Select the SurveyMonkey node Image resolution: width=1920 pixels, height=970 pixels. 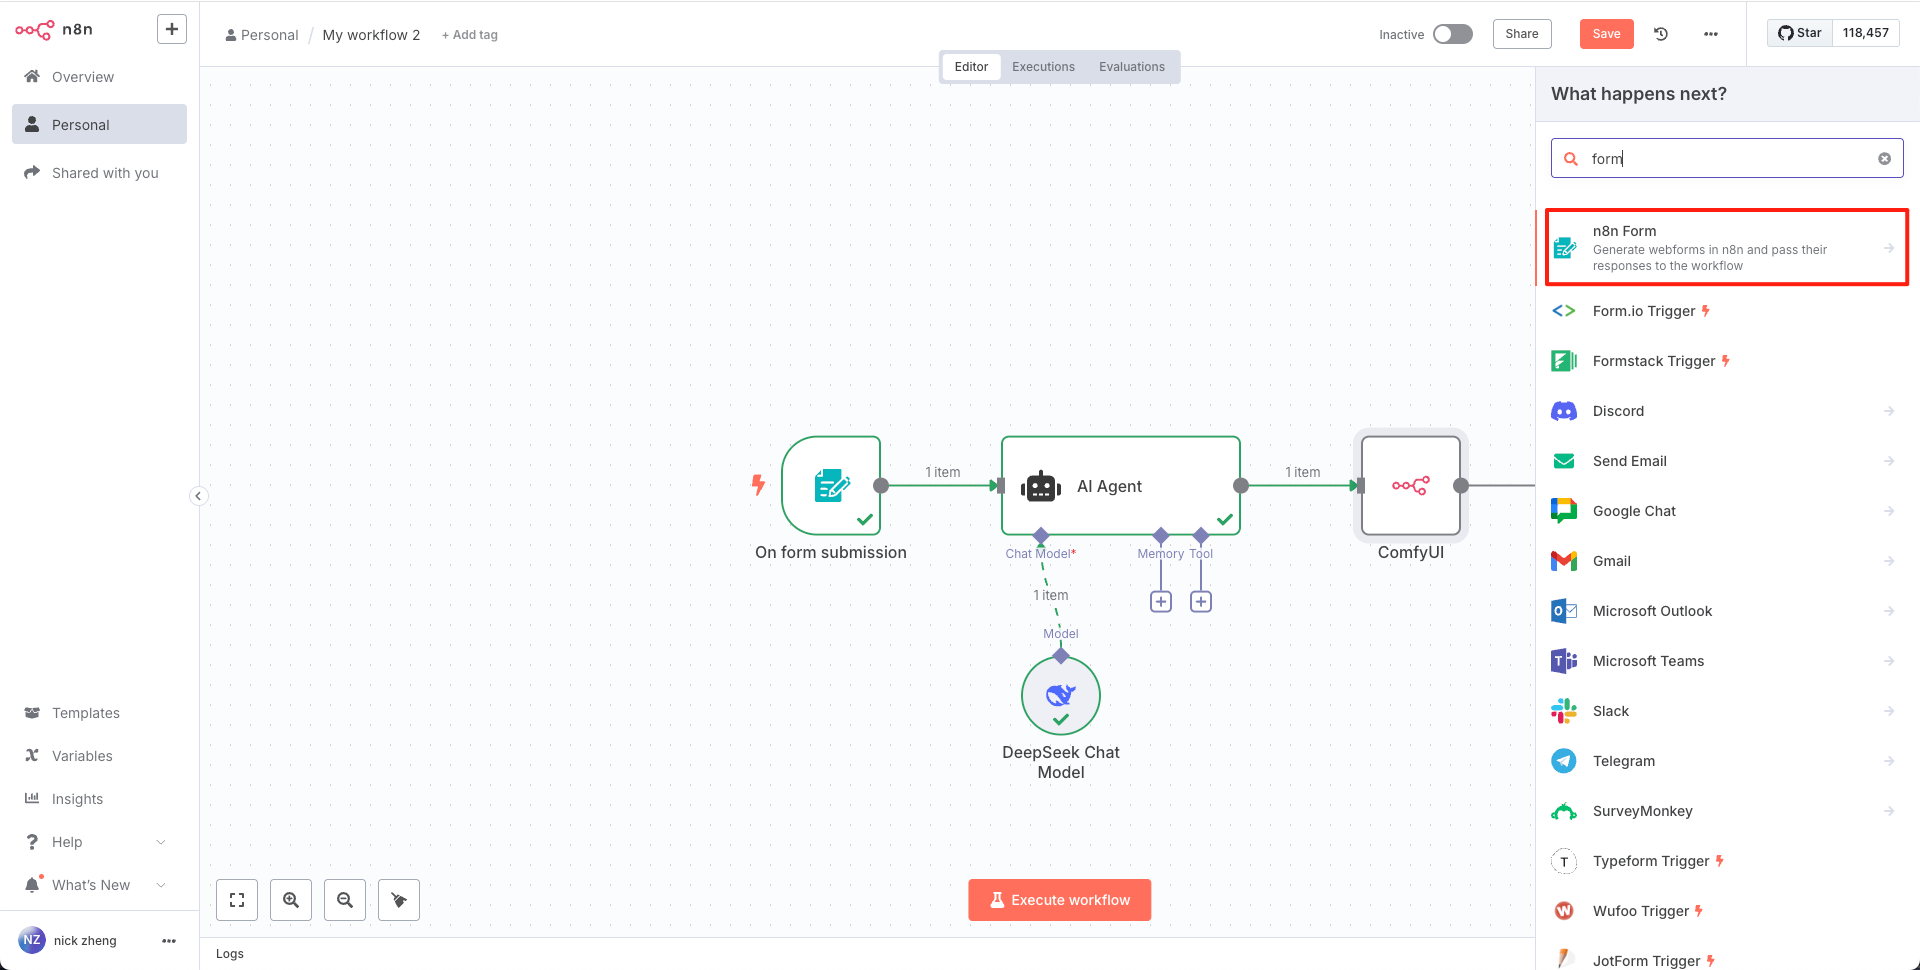pos(1727,811)
